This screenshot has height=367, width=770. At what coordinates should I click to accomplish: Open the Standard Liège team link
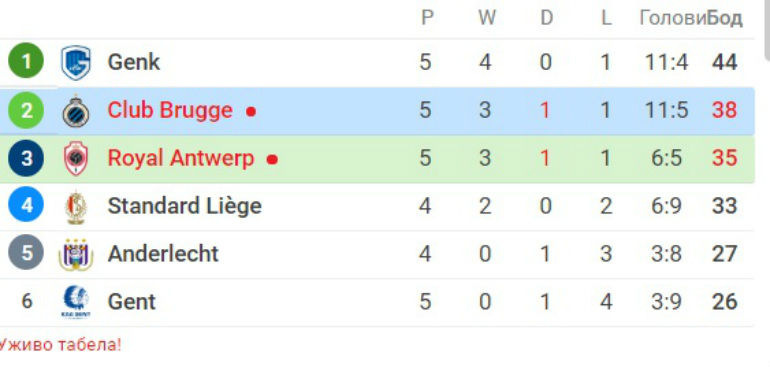184,206
